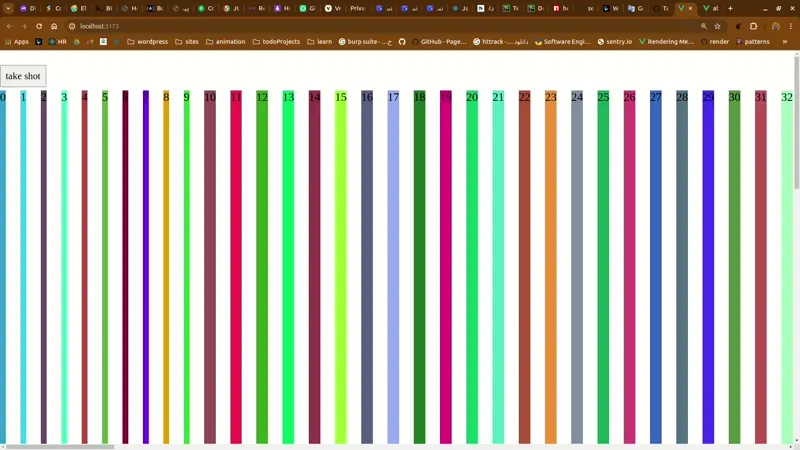
Task: Click the black square icon bookmark beside Apps
Action: point(39,42)
